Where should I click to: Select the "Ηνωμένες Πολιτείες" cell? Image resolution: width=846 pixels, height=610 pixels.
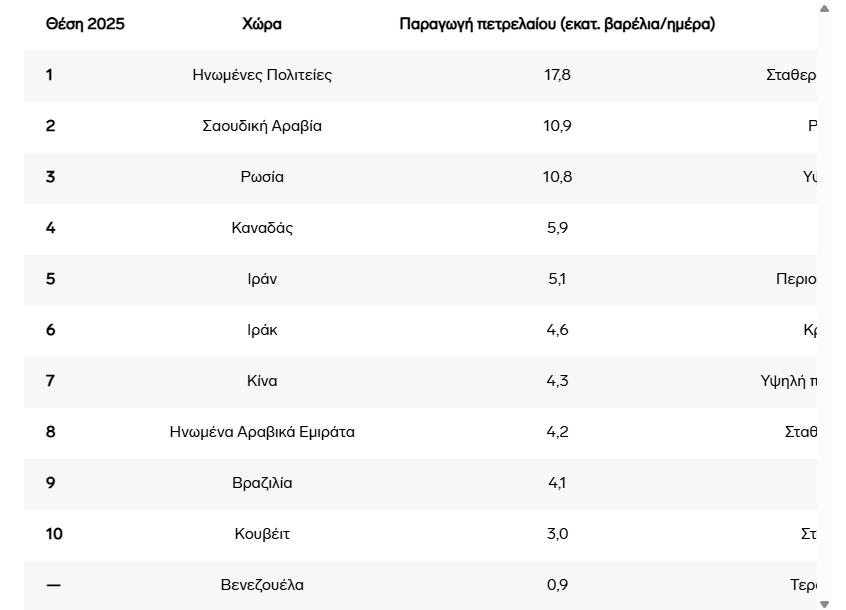[262, 75]
